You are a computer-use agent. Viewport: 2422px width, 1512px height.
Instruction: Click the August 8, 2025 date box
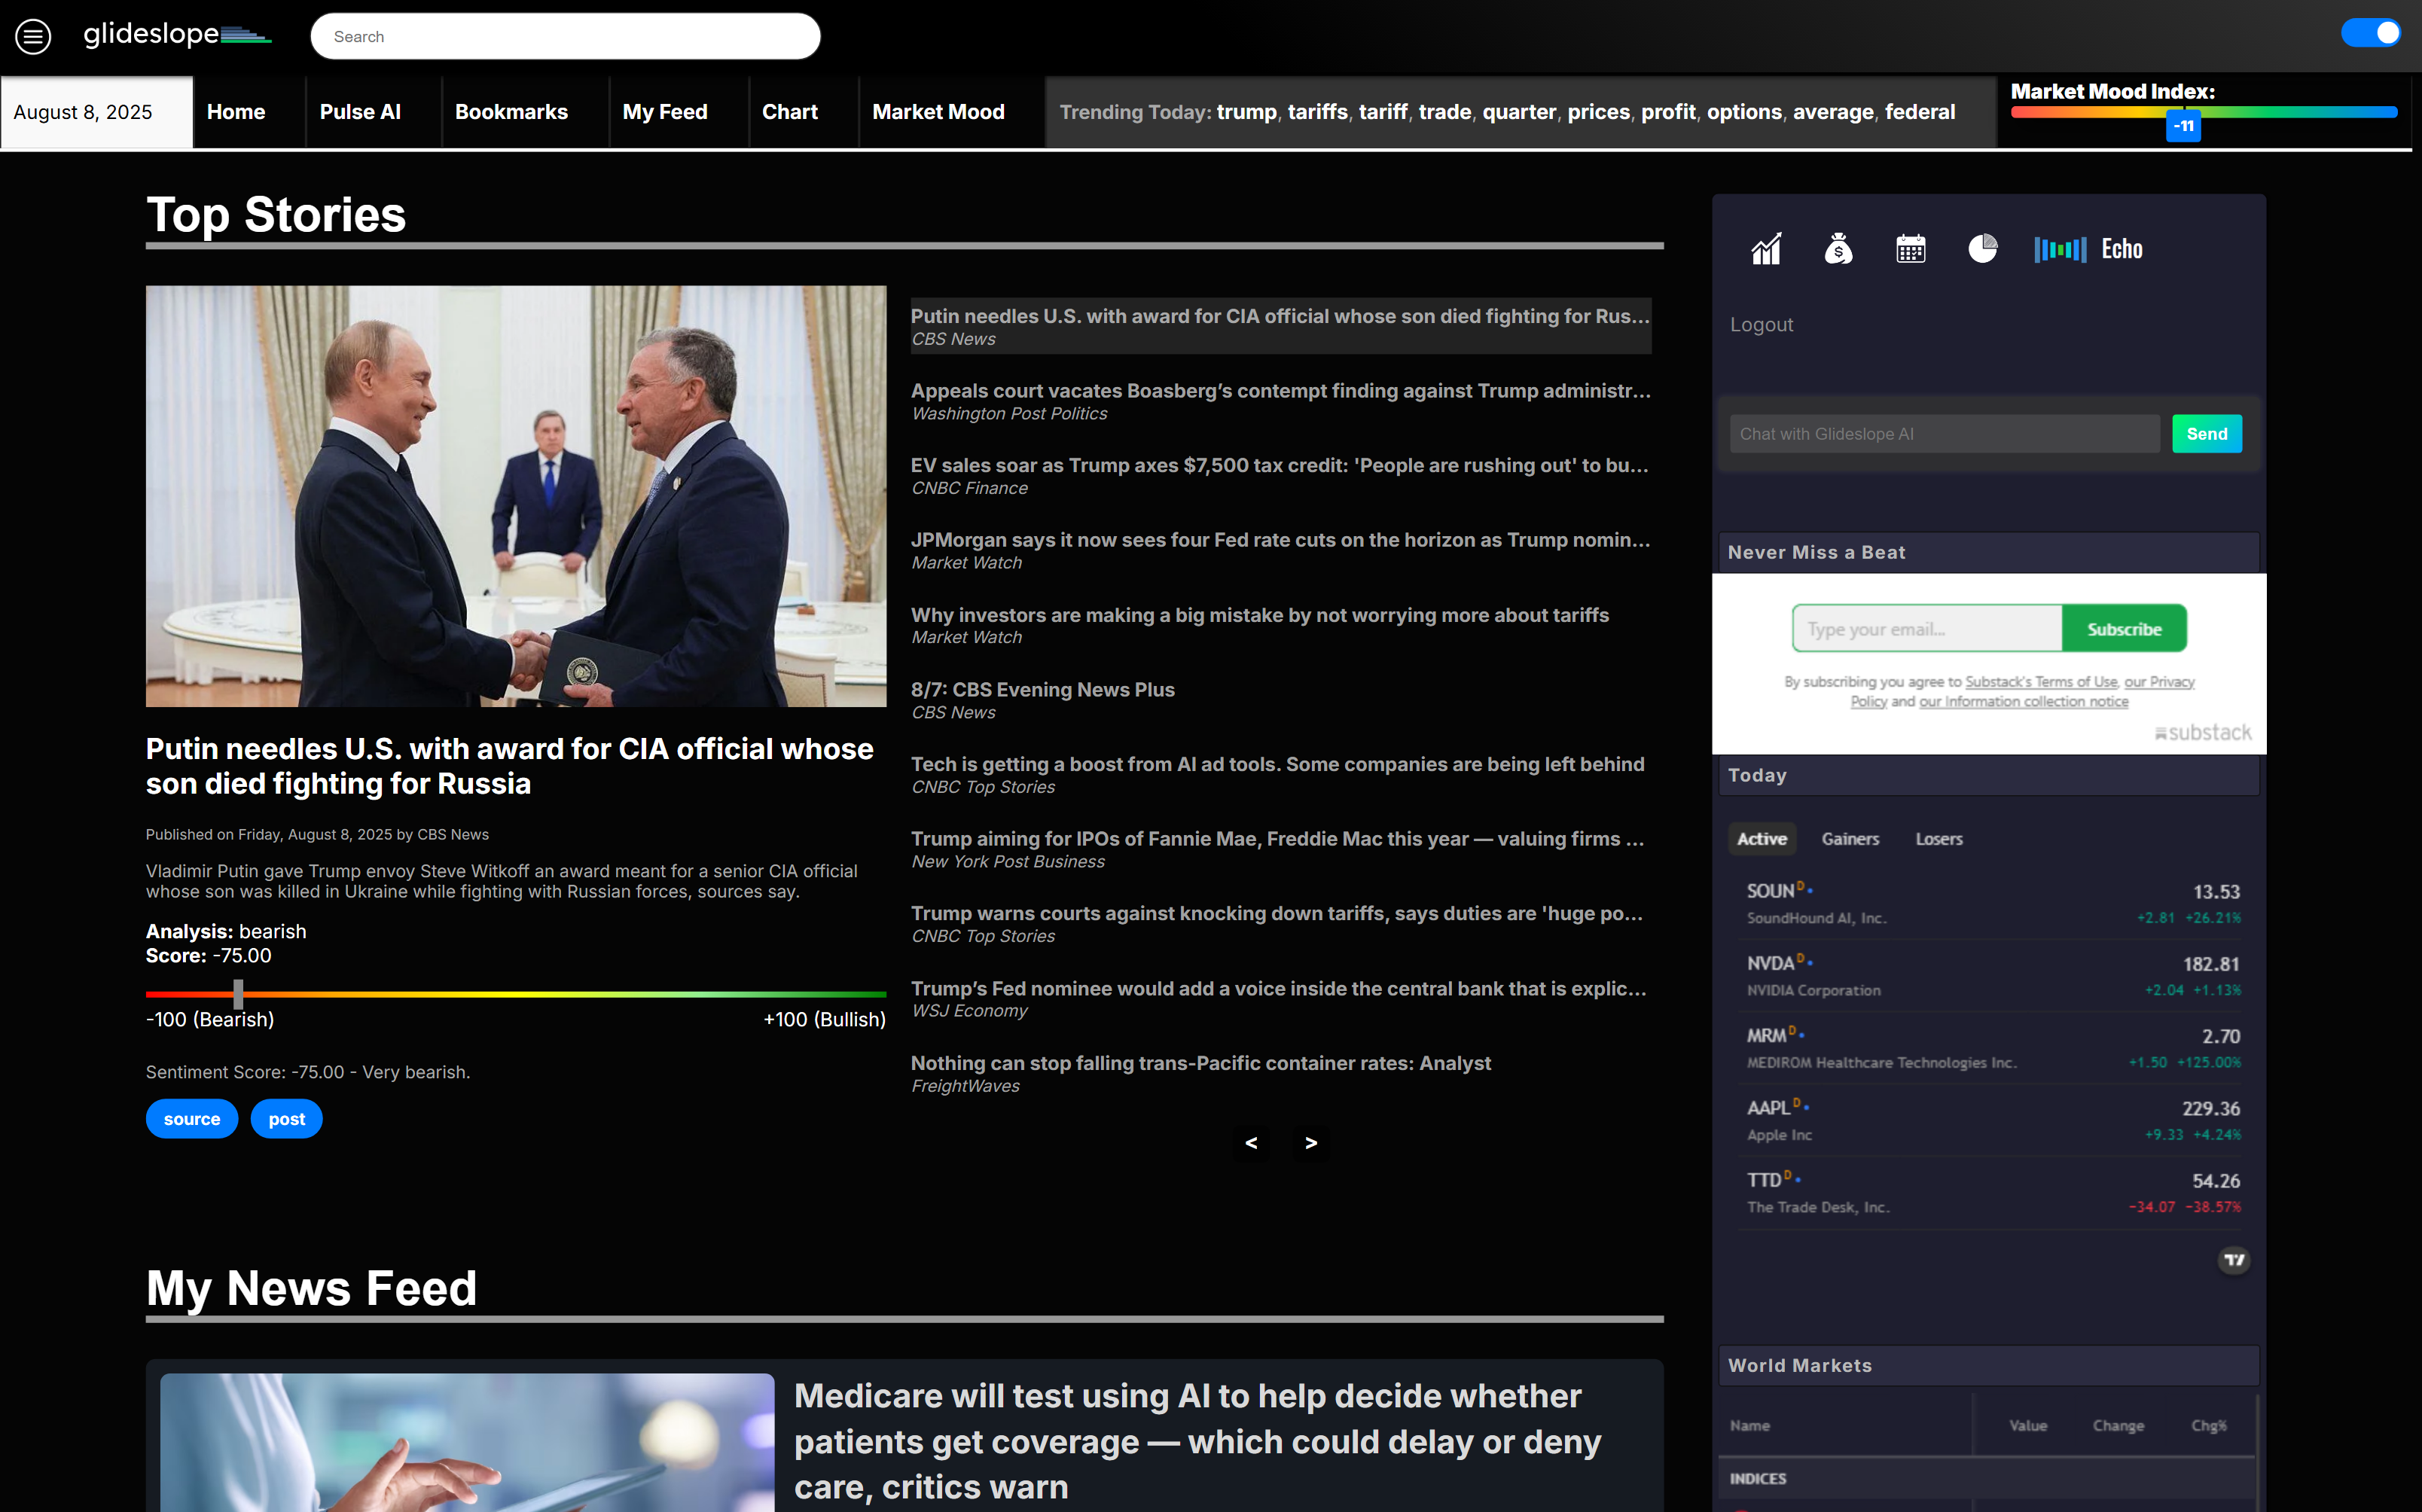pos(96,112)
